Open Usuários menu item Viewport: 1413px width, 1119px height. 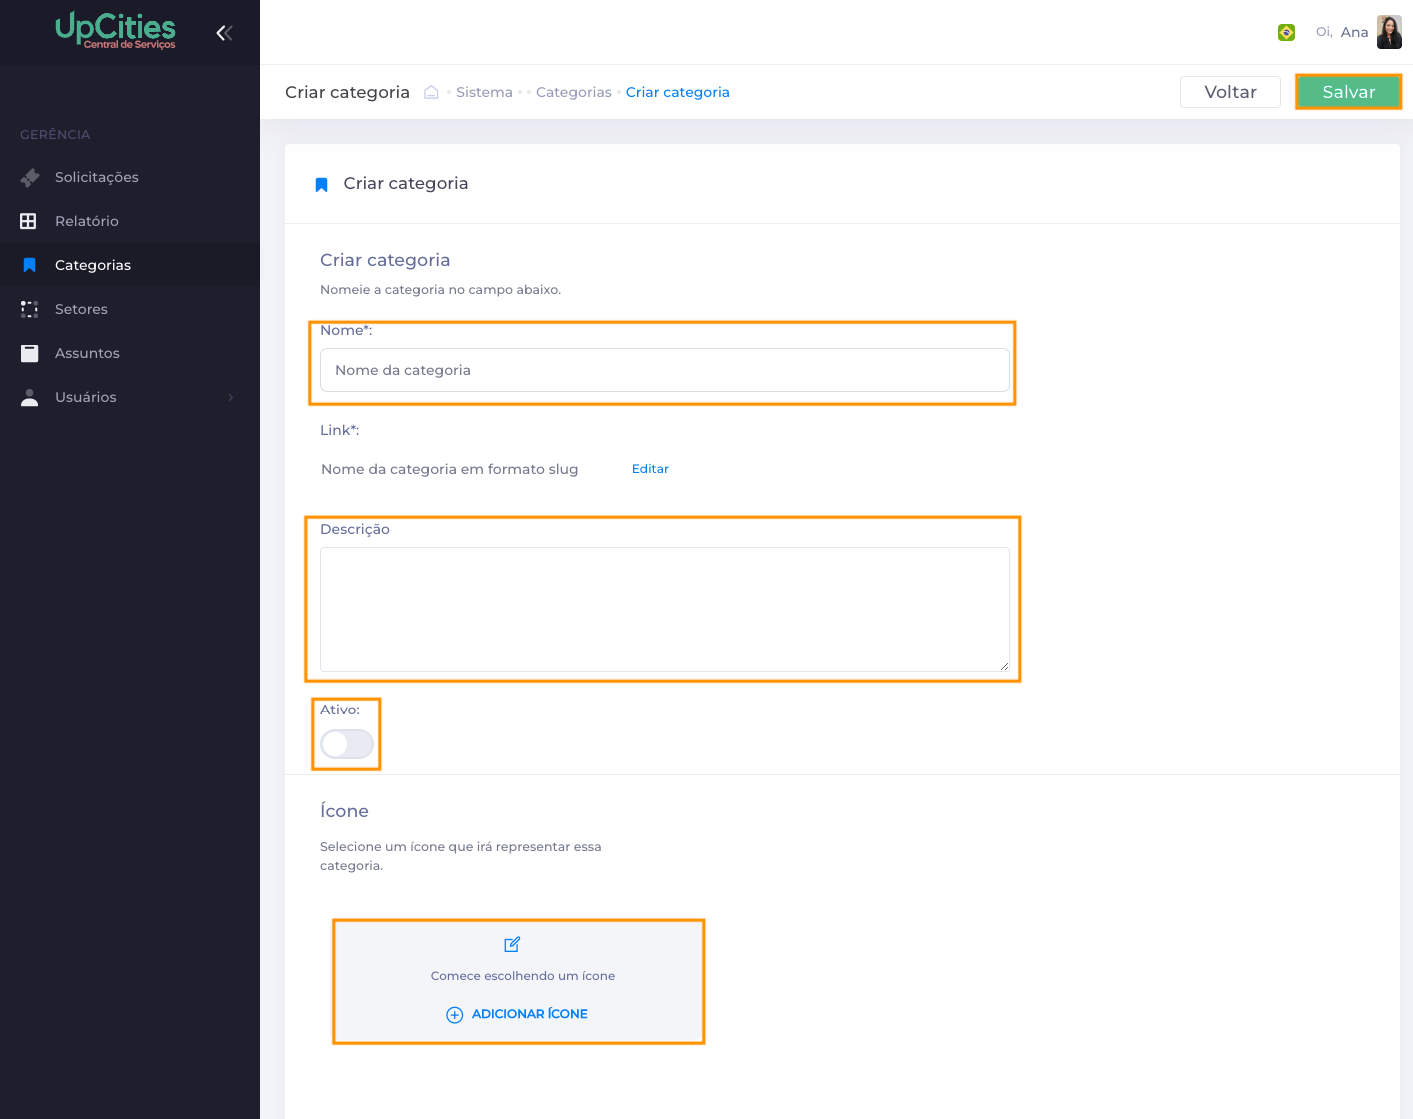pyautogui.click(x=130, y=397)
